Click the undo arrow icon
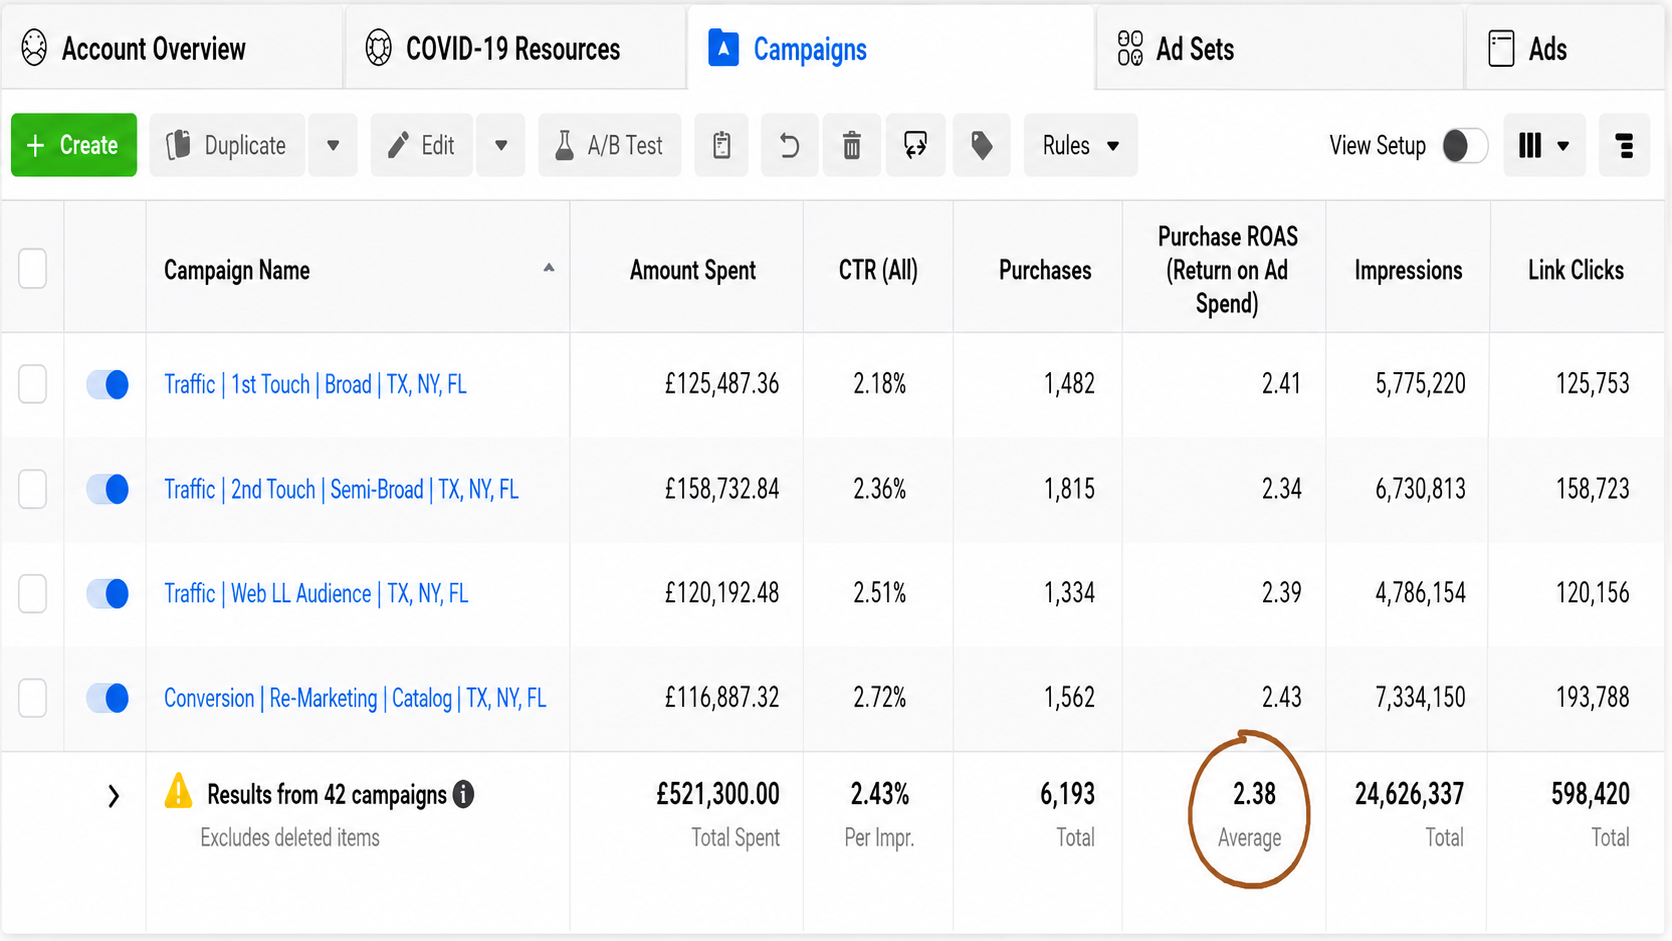This screenshot has height=941, width=1672. 789,146
